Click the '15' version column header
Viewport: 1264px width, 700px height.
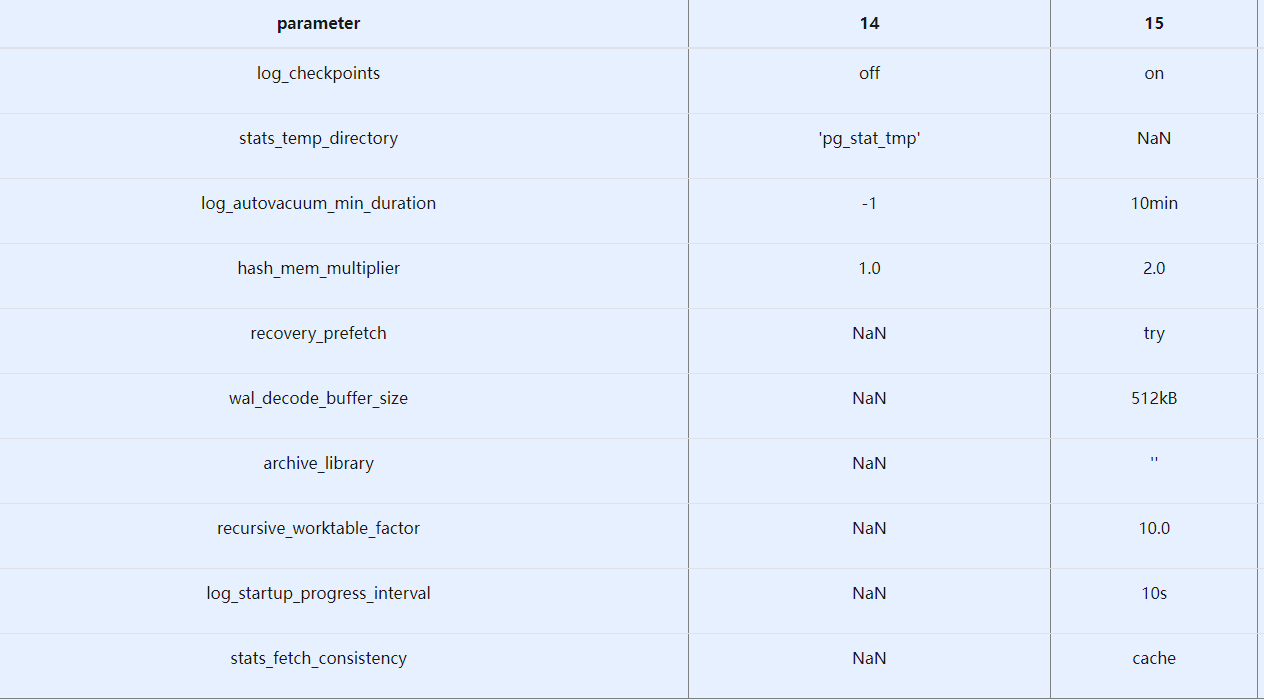[1154, 23]
